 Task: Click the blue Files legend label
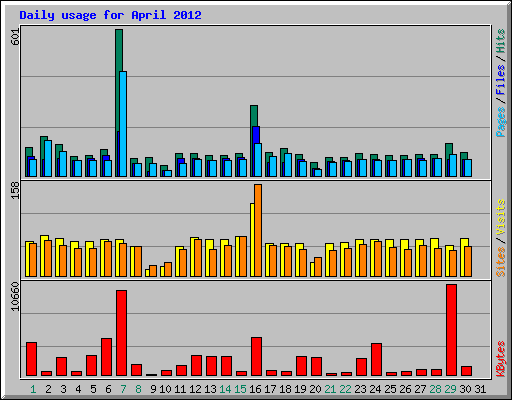click(500, 80)
